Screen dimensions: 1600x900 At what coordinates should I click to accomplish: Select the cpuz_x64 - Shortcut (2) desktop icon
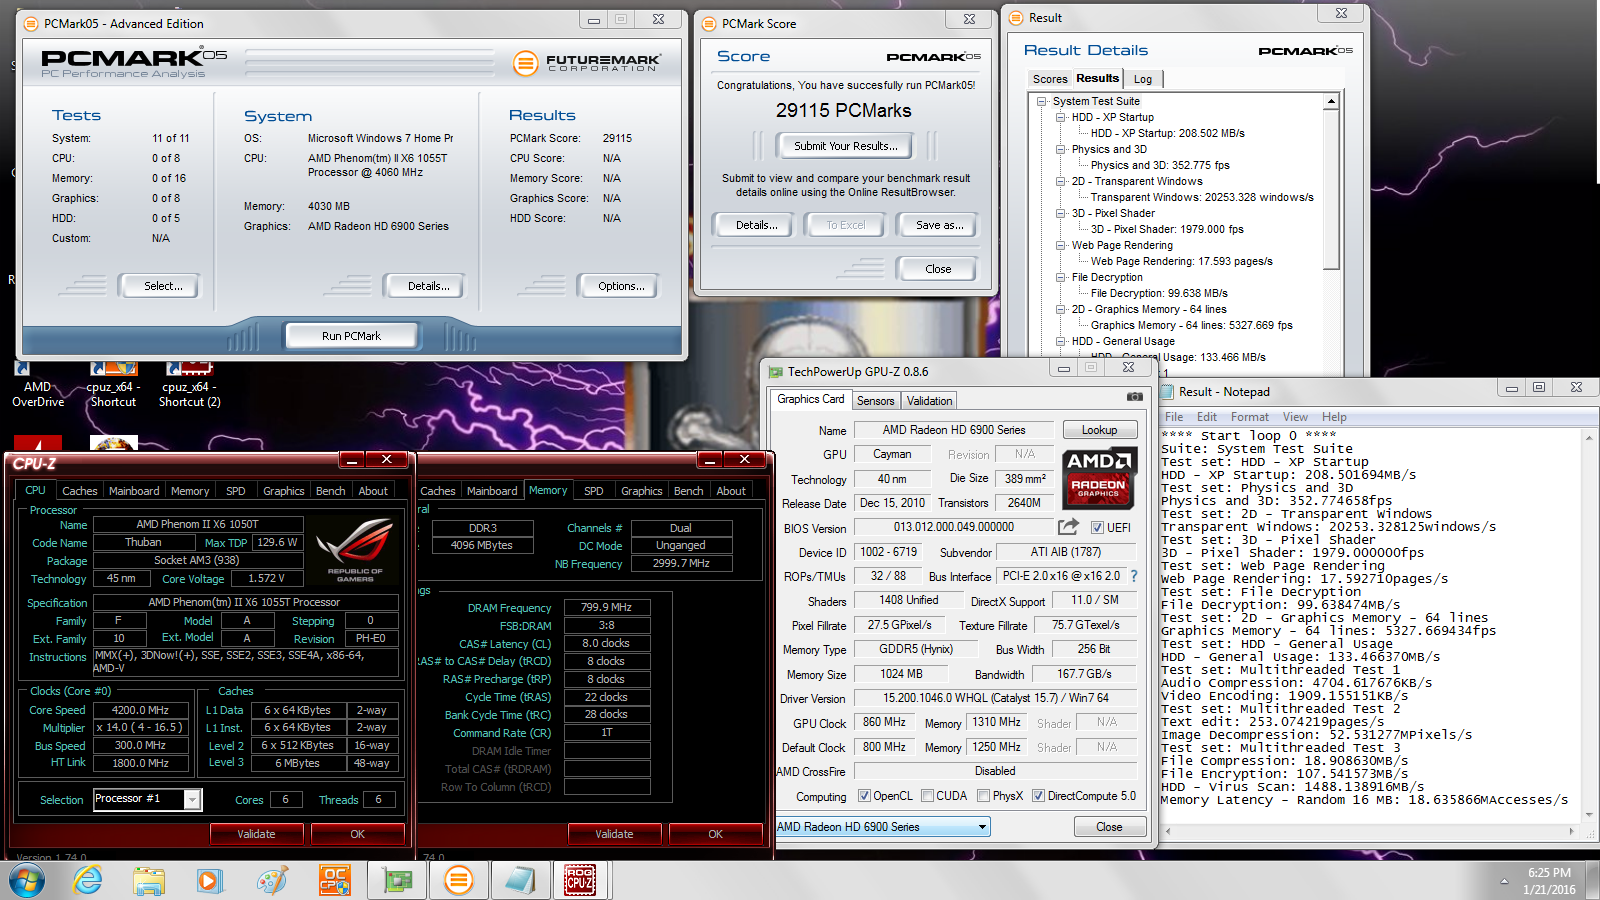pos(190,386)
